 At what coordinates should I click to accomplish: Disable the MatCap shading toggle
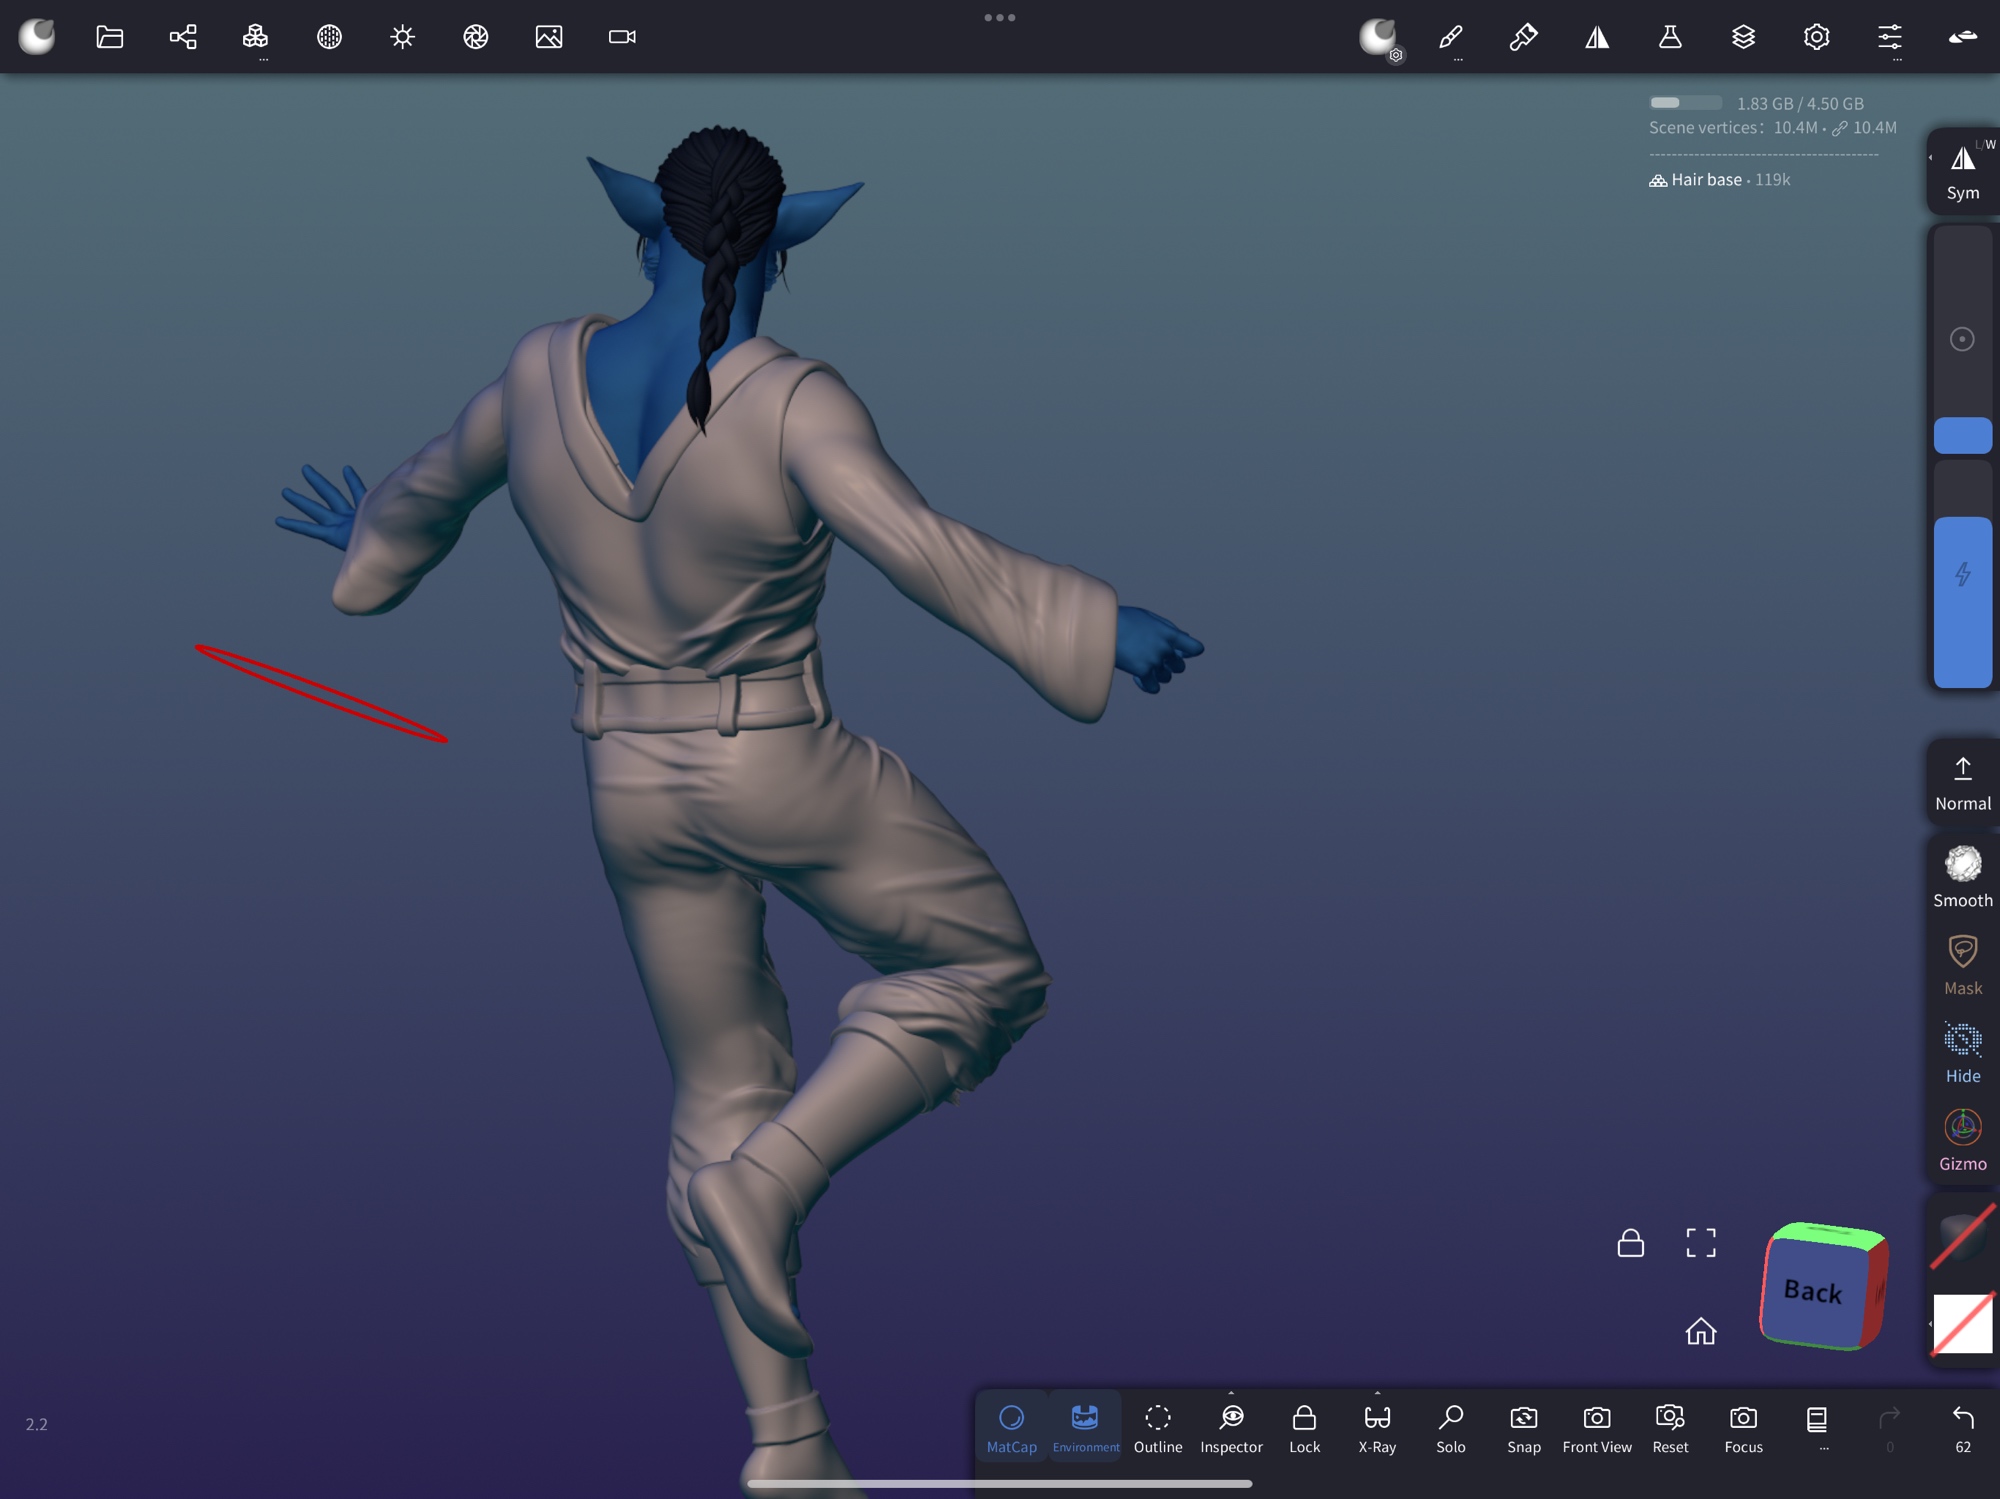point(1011,1427)
